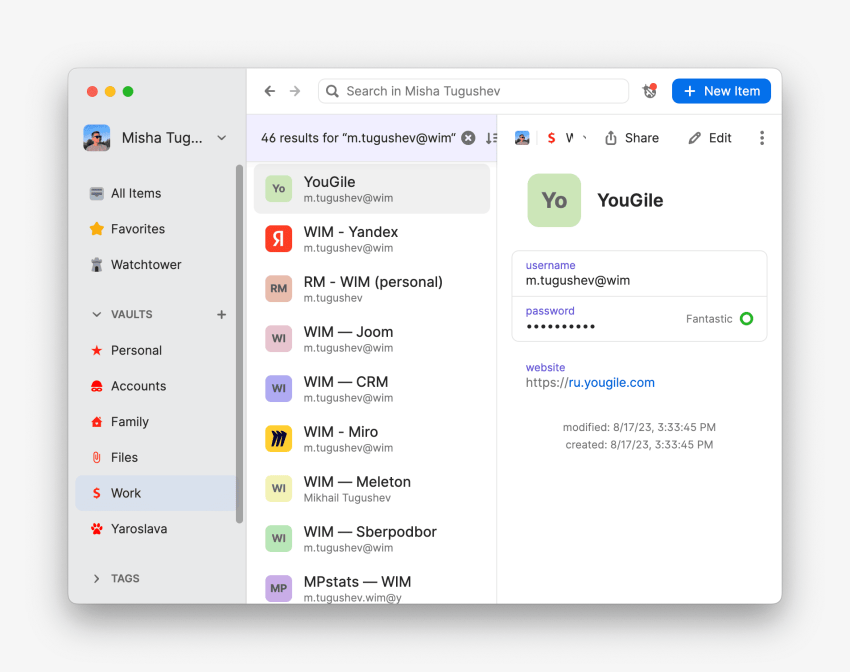Image resolution: width=850 pixels, height=672 pixels.
Task: Select the Family vault
Action: click(x=157, y=422)
